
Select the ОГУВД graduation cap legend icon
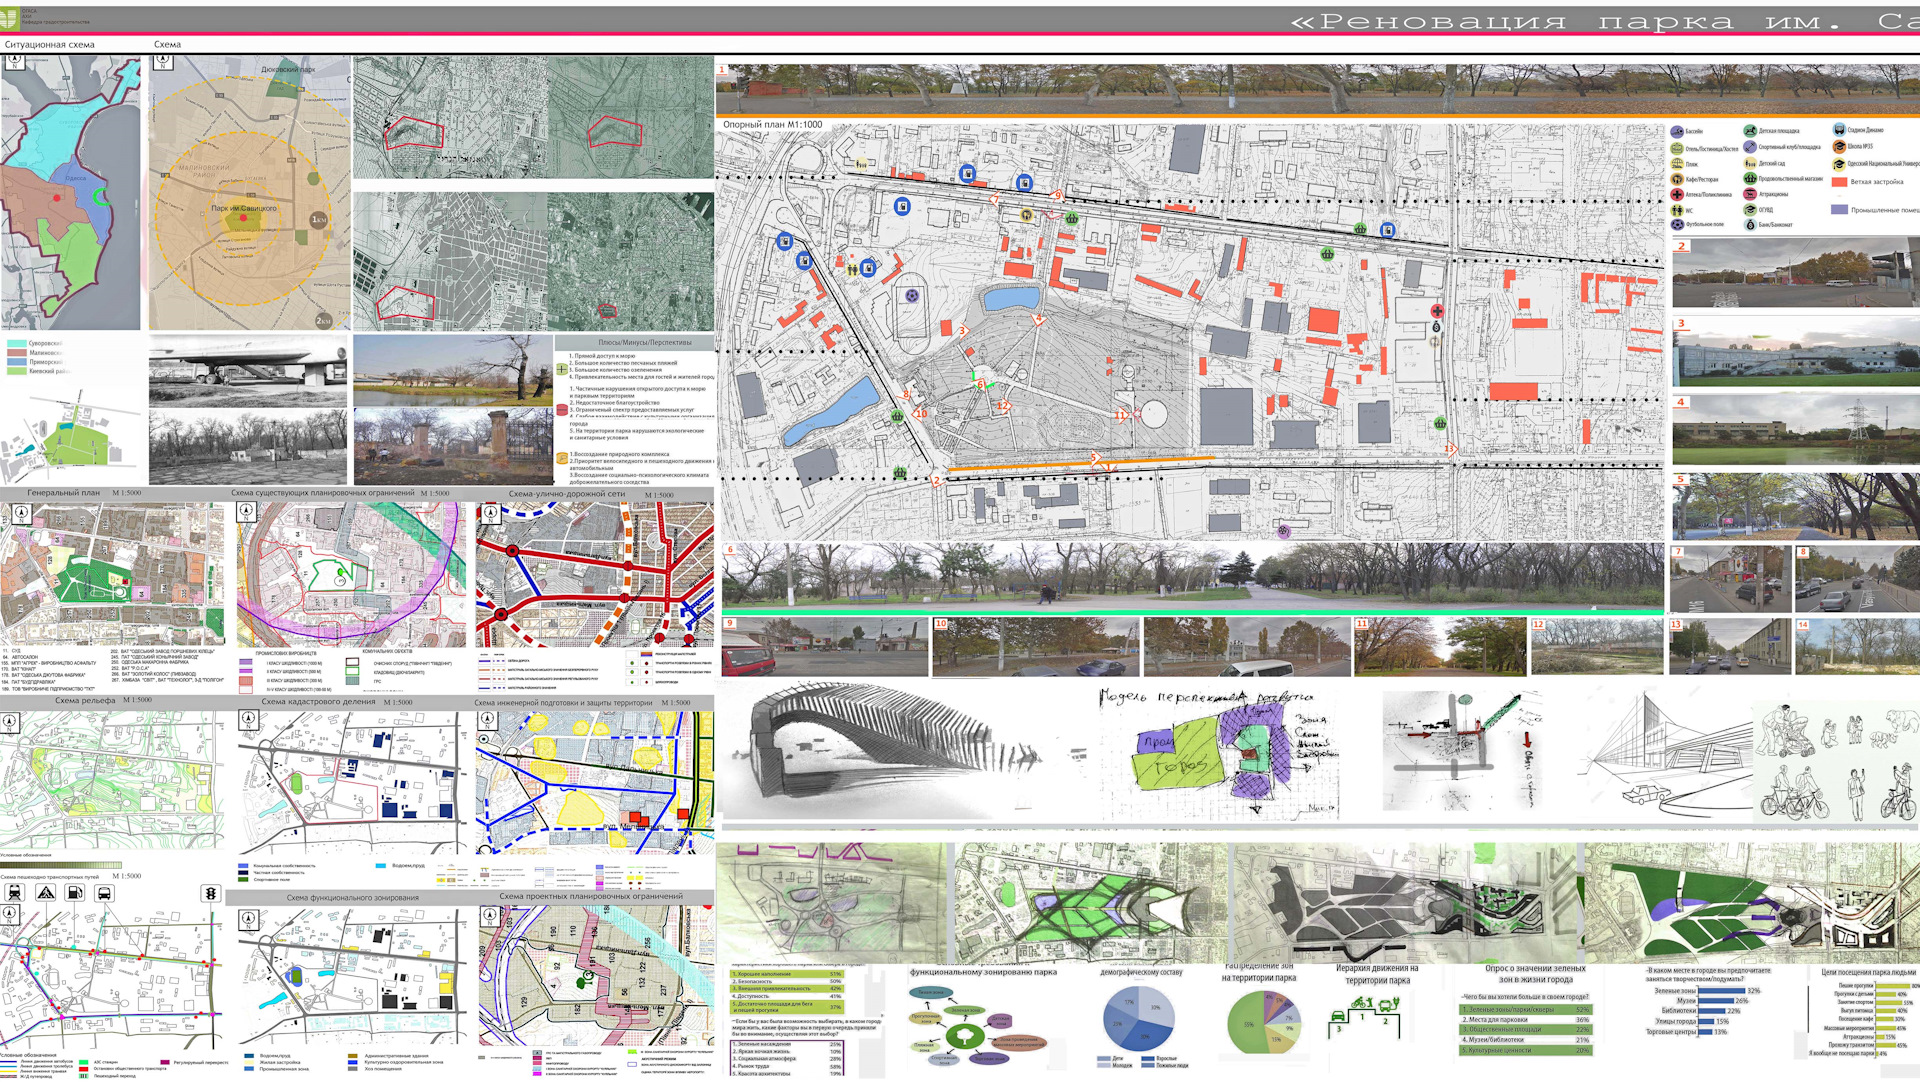pos(1750,210)
